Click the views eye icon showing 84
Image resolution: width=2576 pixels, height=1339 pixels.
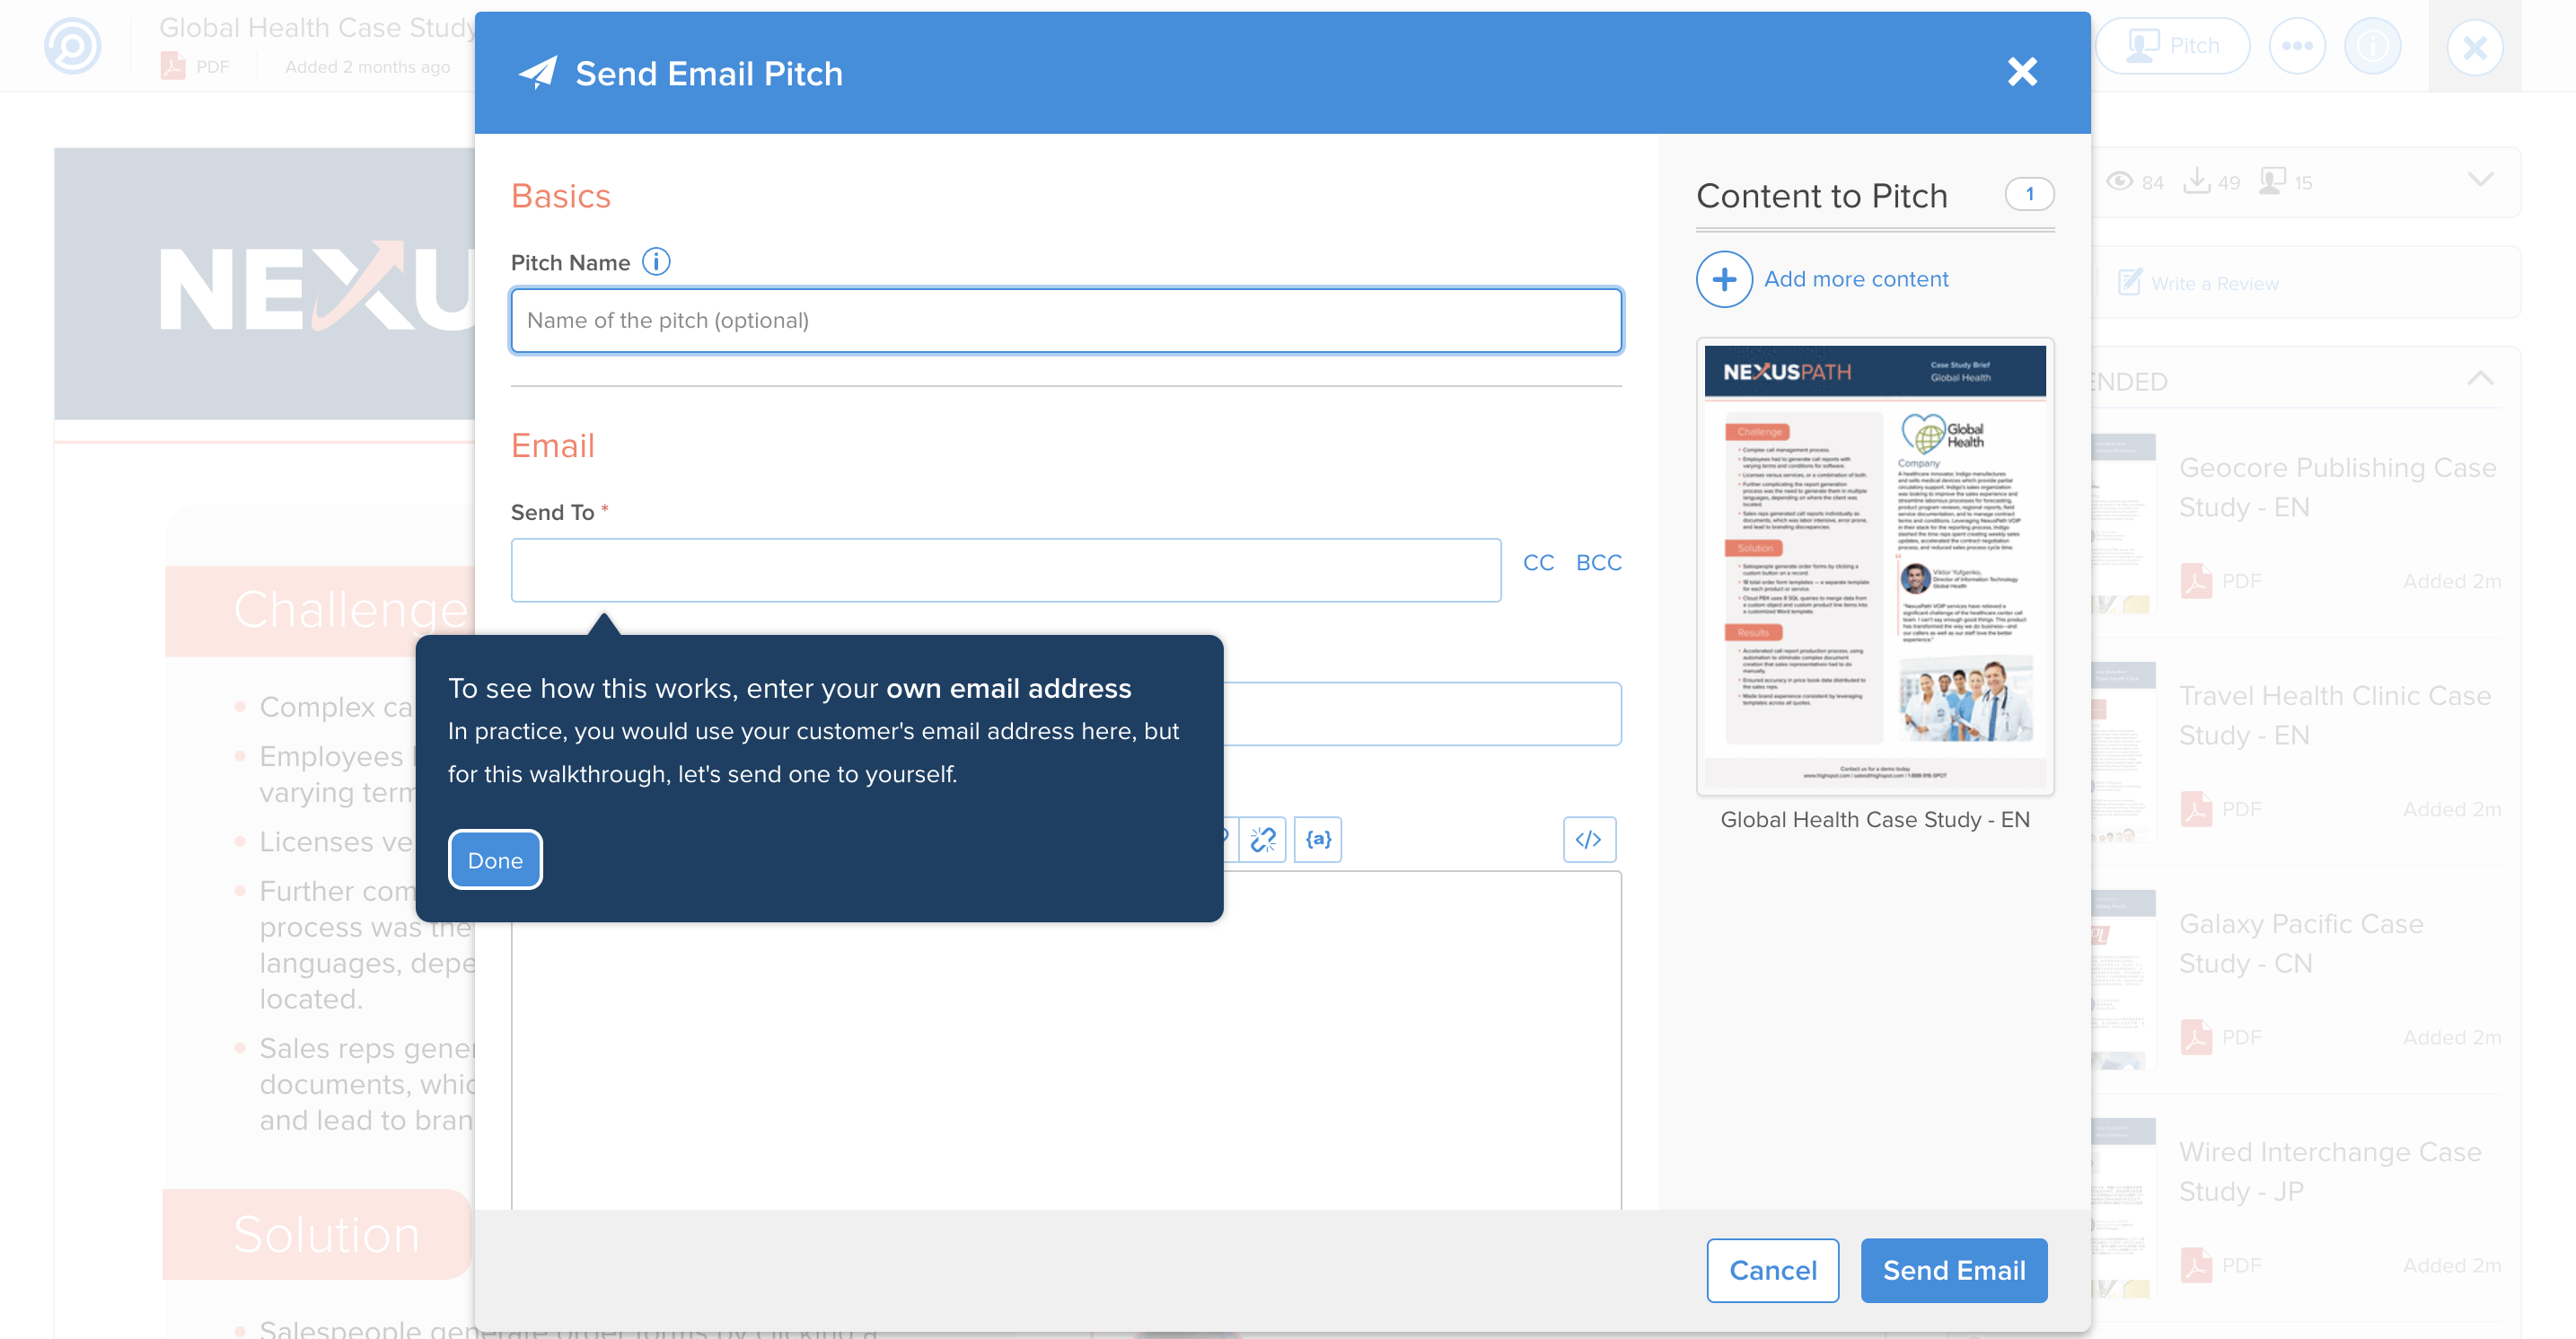tap(2119, 181)
